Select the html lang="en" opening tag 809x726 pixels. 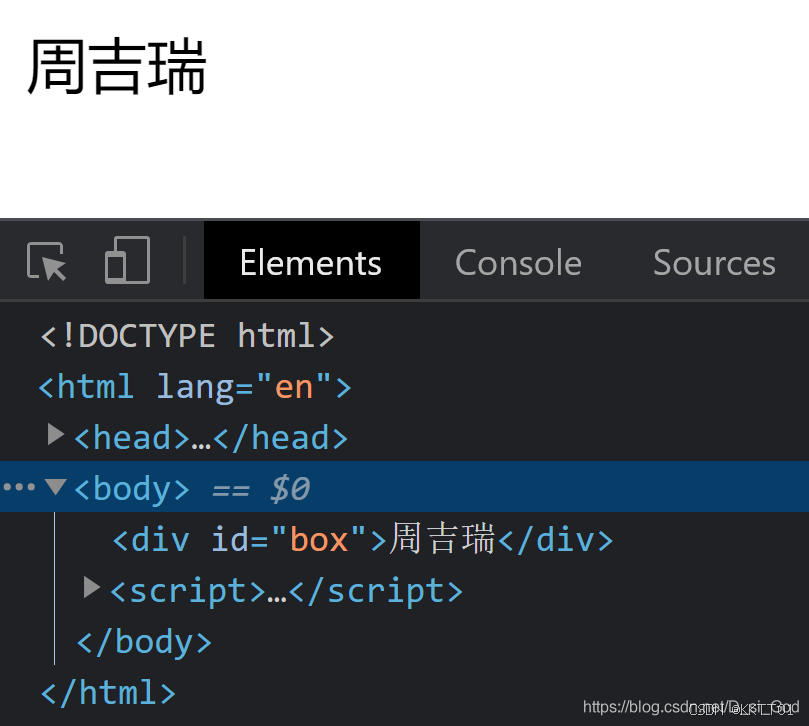point(195,387)
